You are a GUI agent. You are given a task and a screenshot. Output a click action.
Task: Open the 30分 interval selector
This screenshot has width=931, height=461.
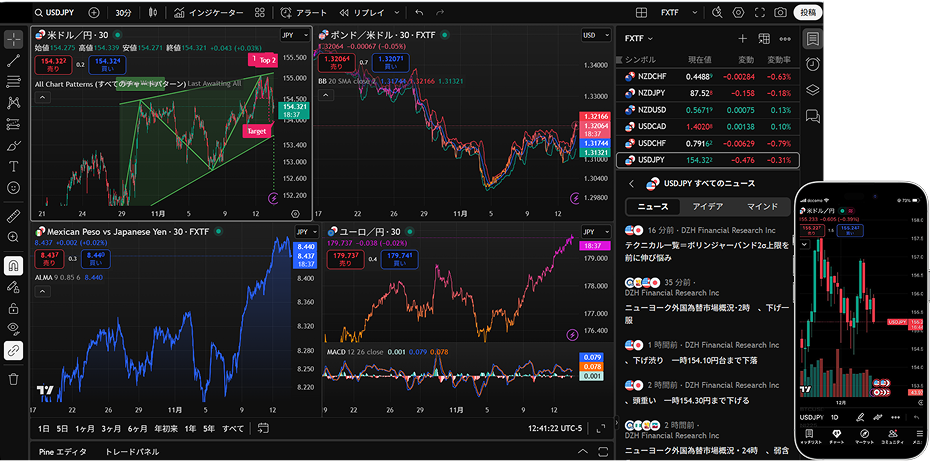[x=124, y=12]
